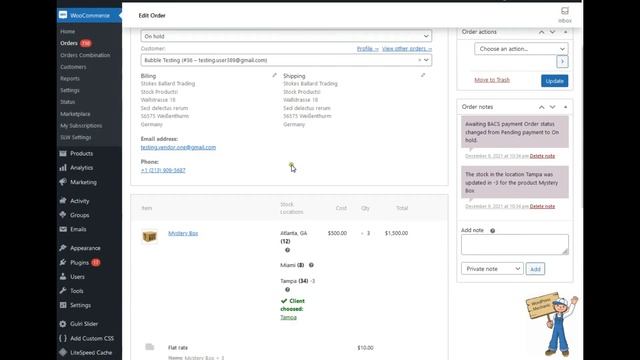This screenshot has width=640, height=360.
Task: Open the SLW Settings menu item
Action: 76,138
